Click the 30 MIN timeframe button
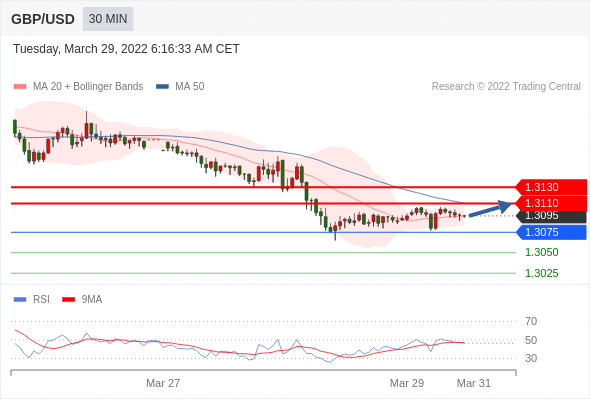 (108, 19)
